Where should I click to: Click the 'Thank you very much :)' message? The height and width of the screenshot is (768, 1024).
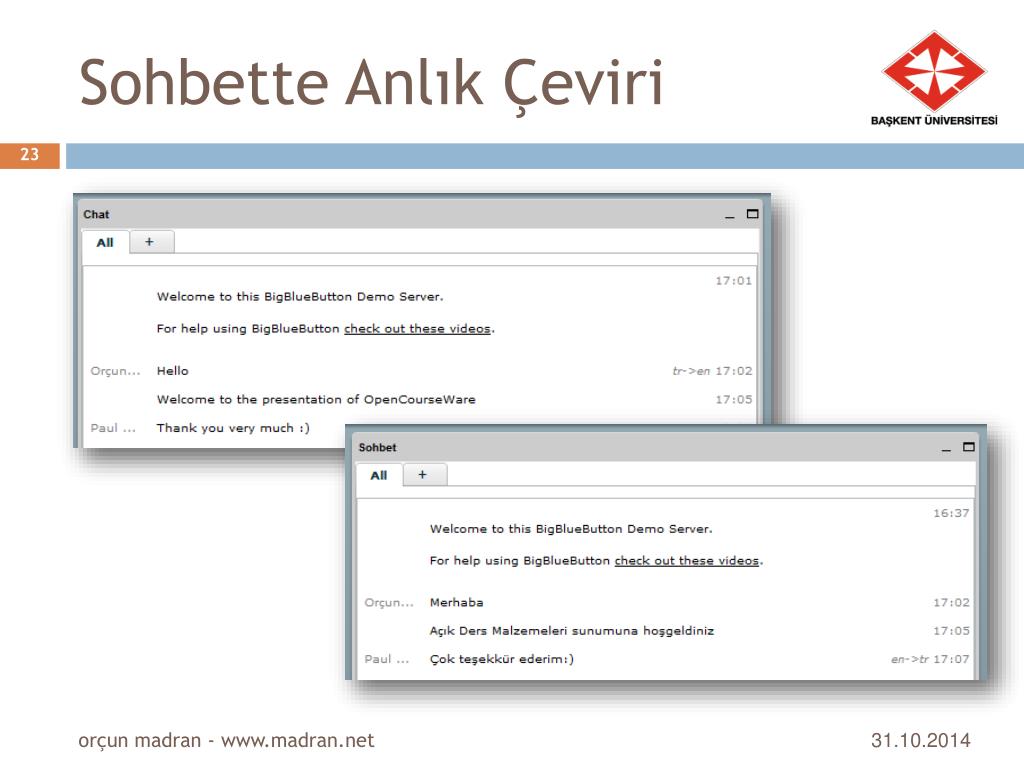click(233, 428)
